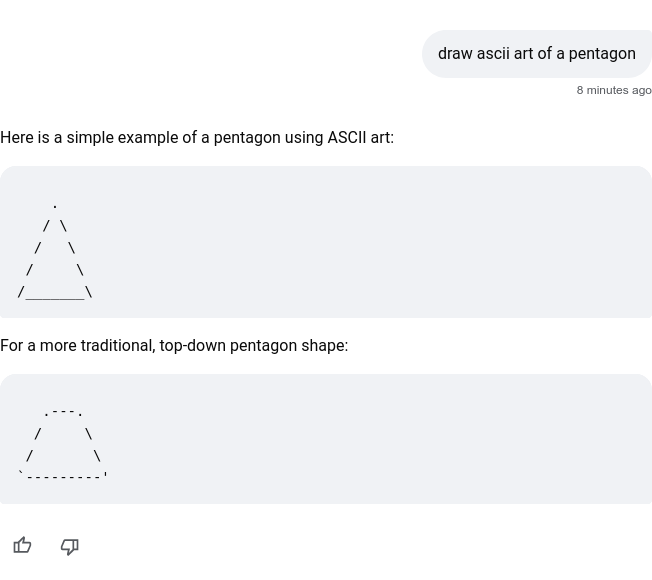The image size is (652, 580).
Task: Click the "8 minutes ago" timestamp
Action: 613,90
